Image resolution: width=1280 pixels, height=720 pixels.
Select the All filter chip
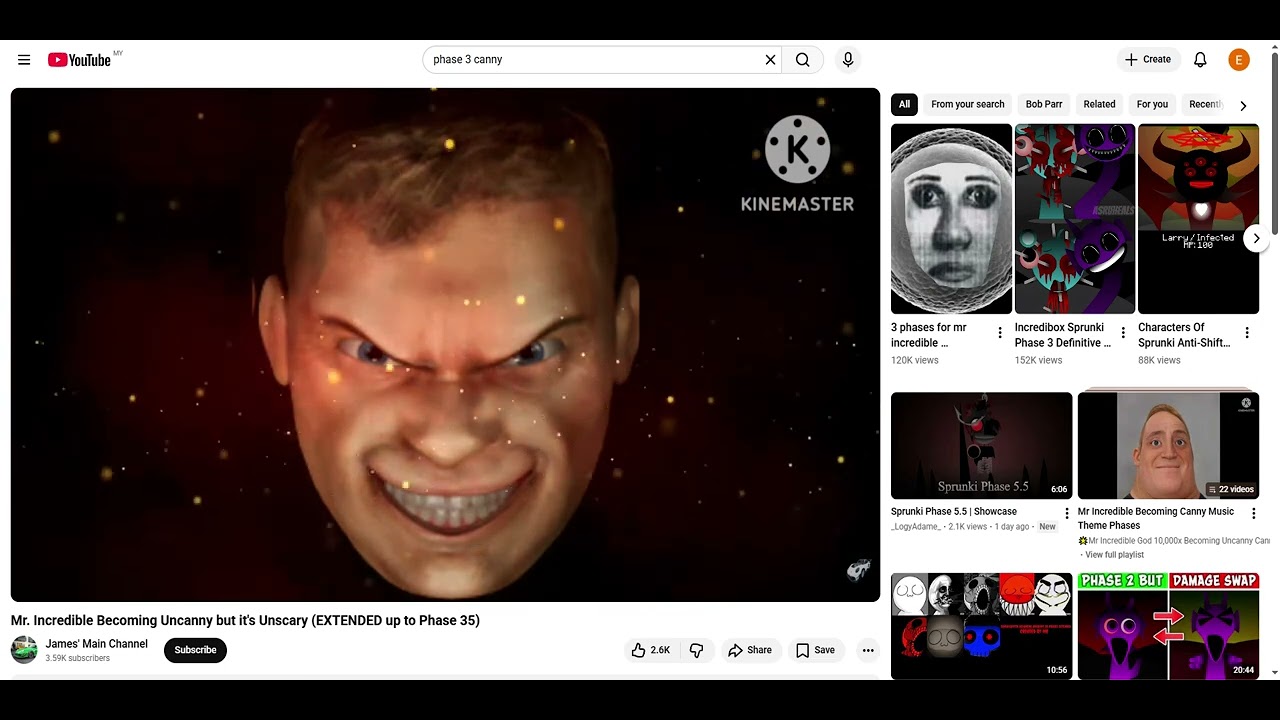pyautogui.click(x=904, y=104)
